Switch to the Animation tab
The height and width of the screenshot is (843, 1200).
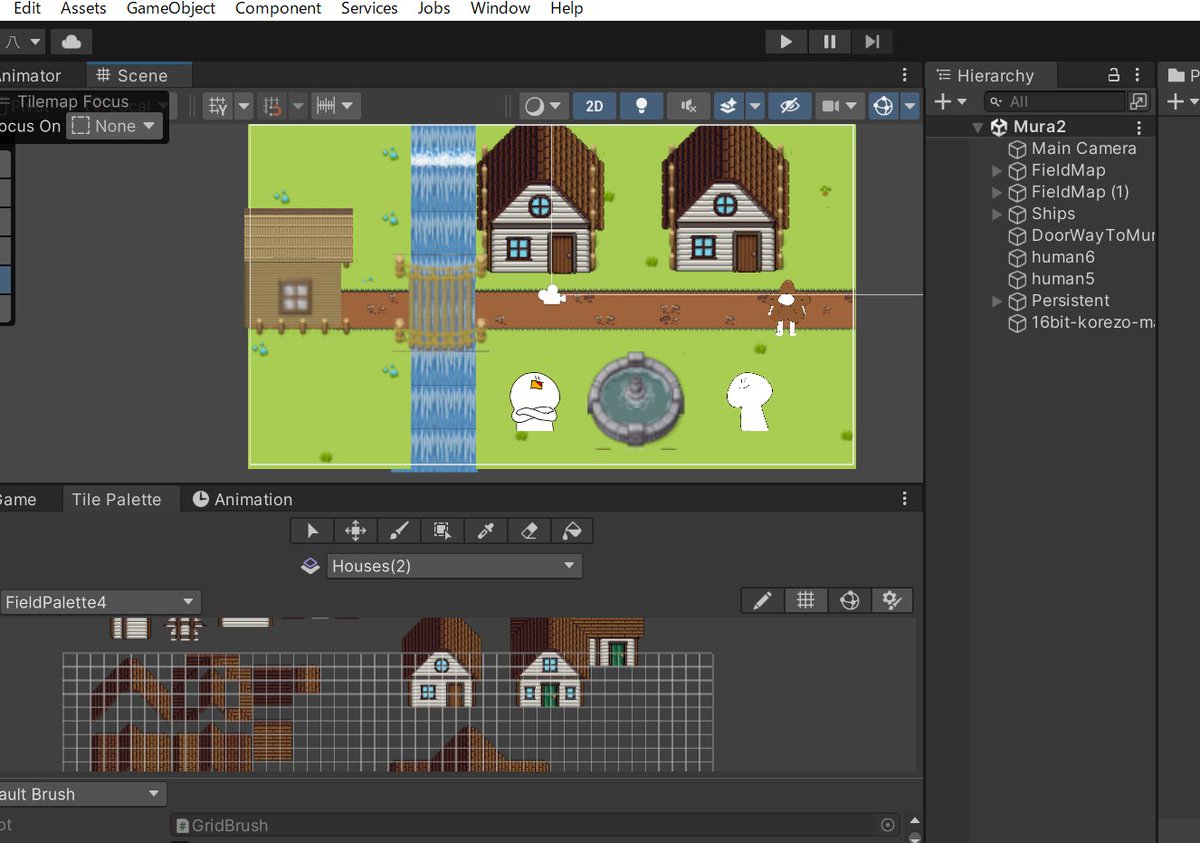coord(243,499)
